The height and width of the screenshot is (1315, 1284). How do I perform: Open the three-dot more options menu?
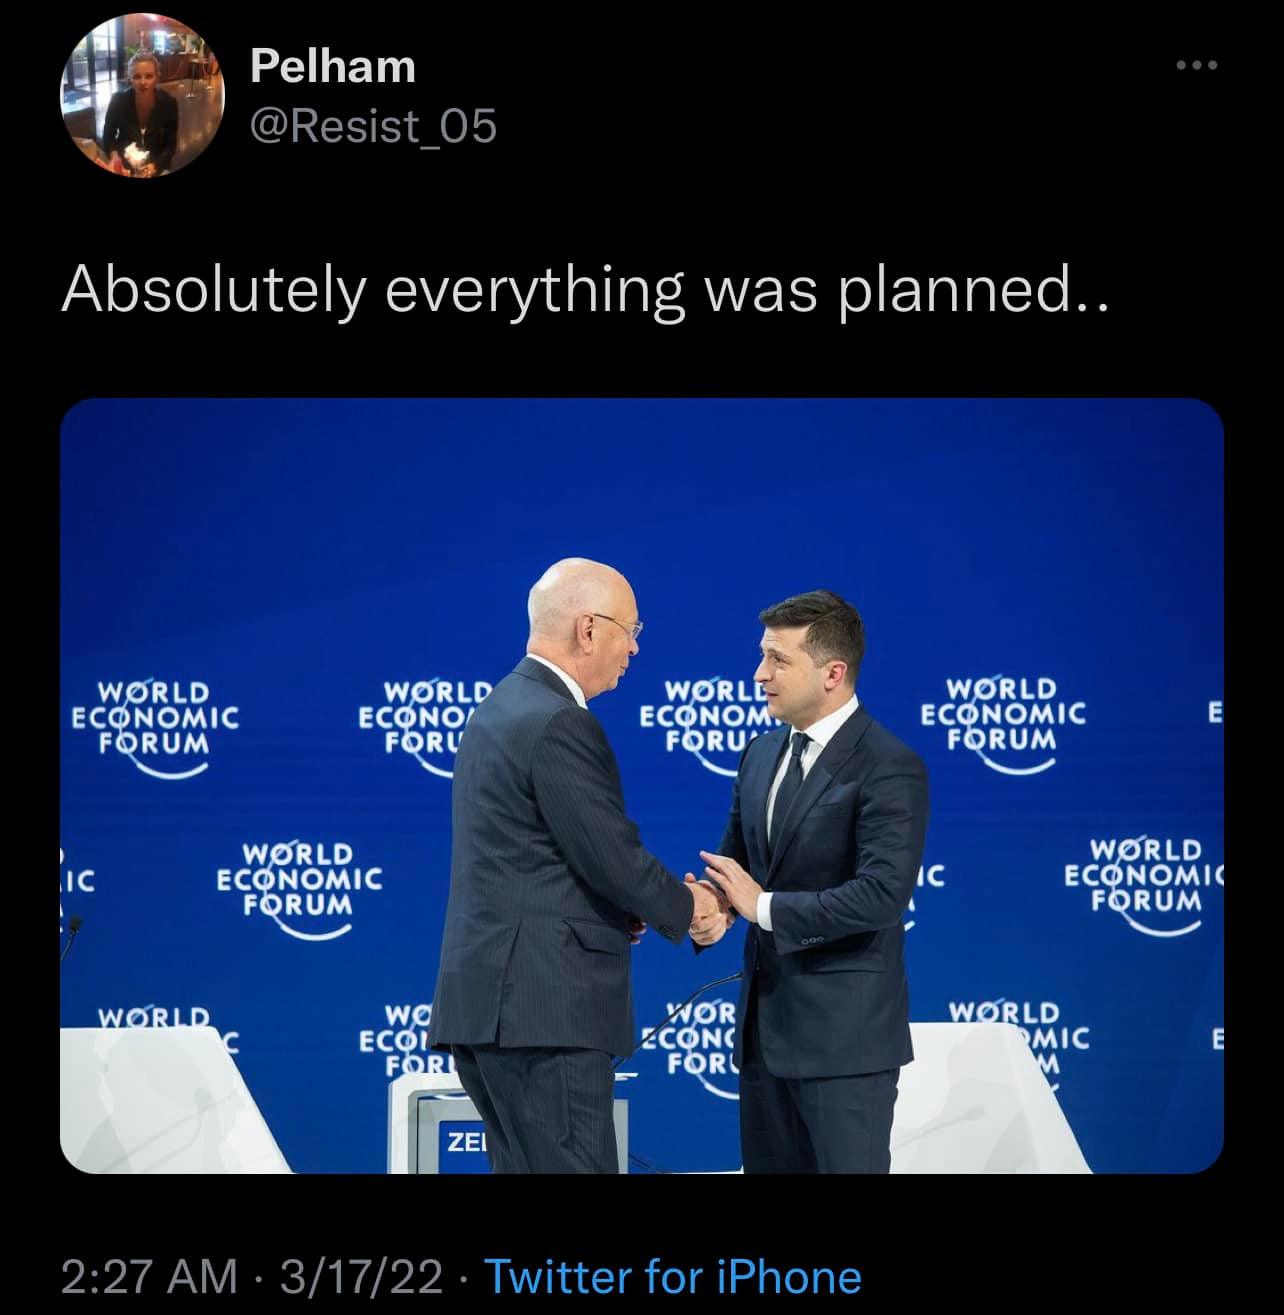(1196, 66)
